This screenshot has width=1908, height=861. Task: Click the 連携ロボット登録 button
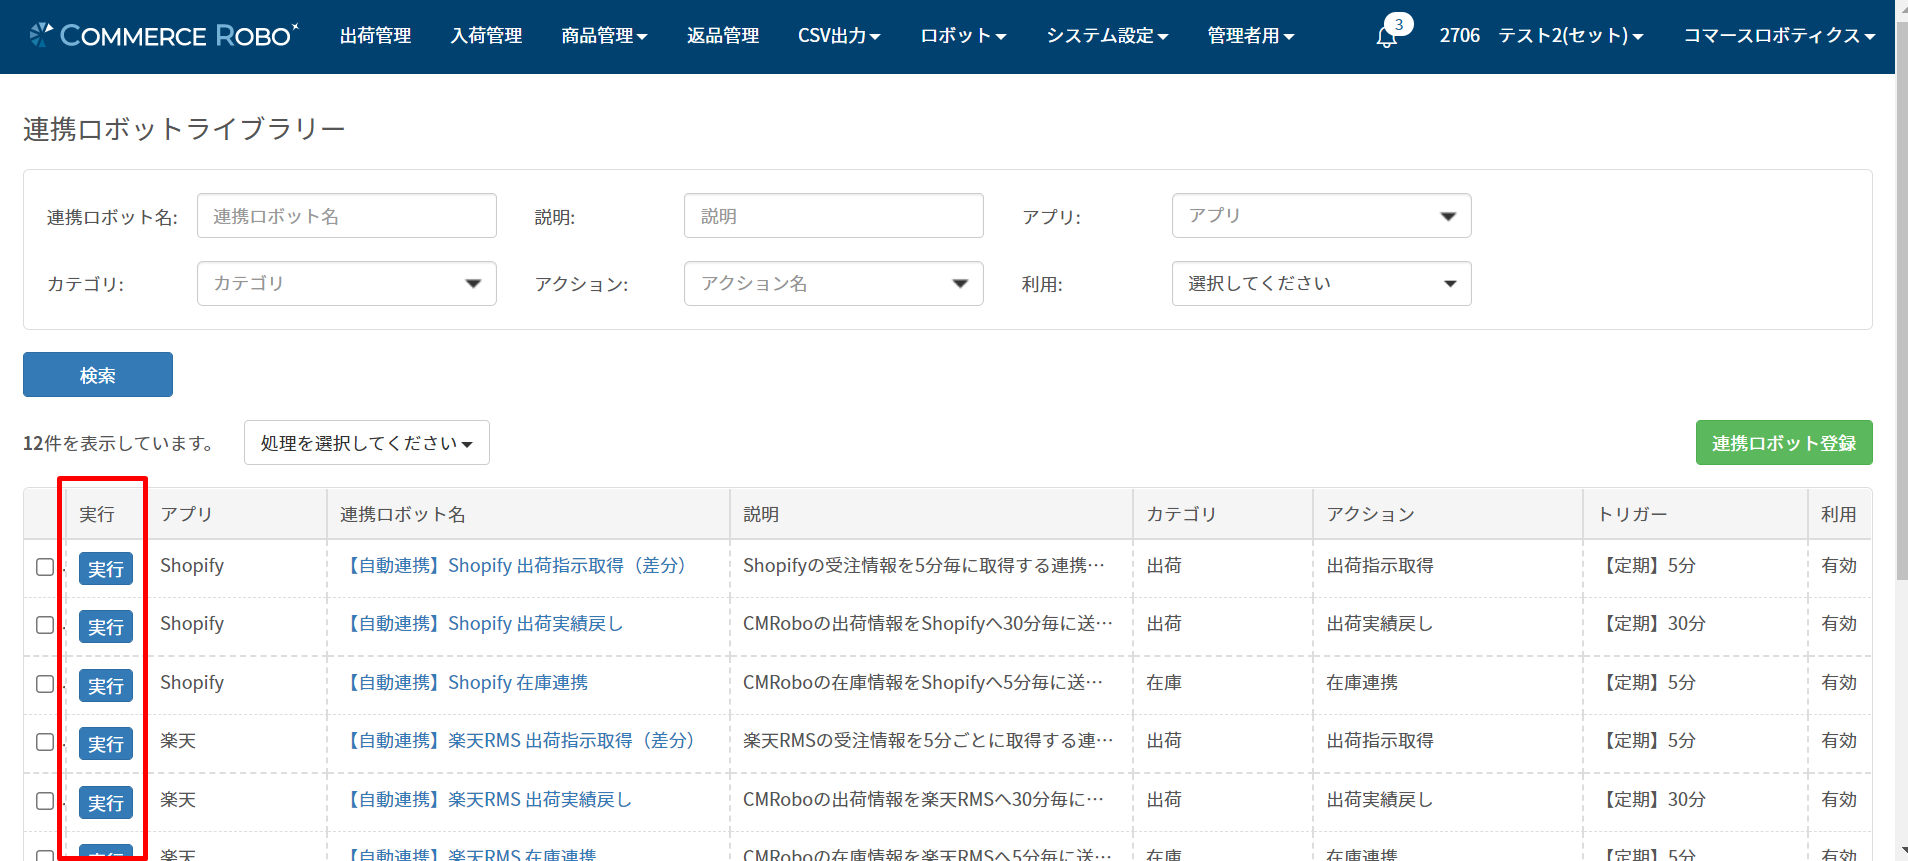[x=1784, y=443]
